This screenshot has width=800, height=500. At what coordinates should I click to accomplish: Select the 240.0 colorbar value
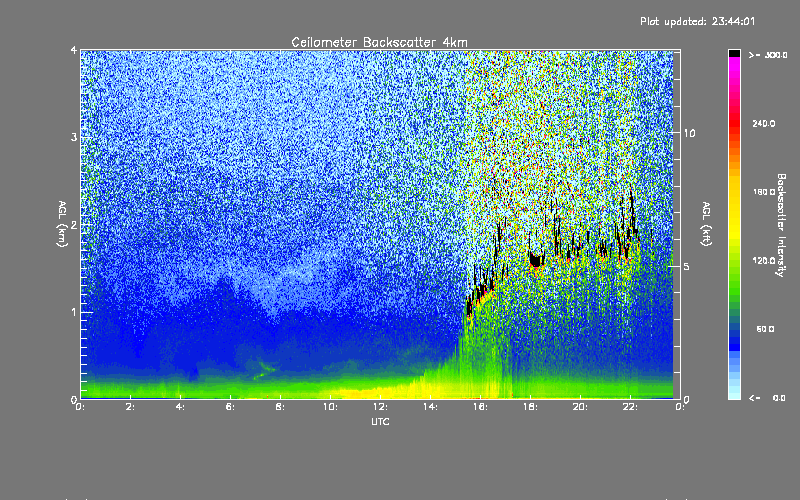click(764, 123)
